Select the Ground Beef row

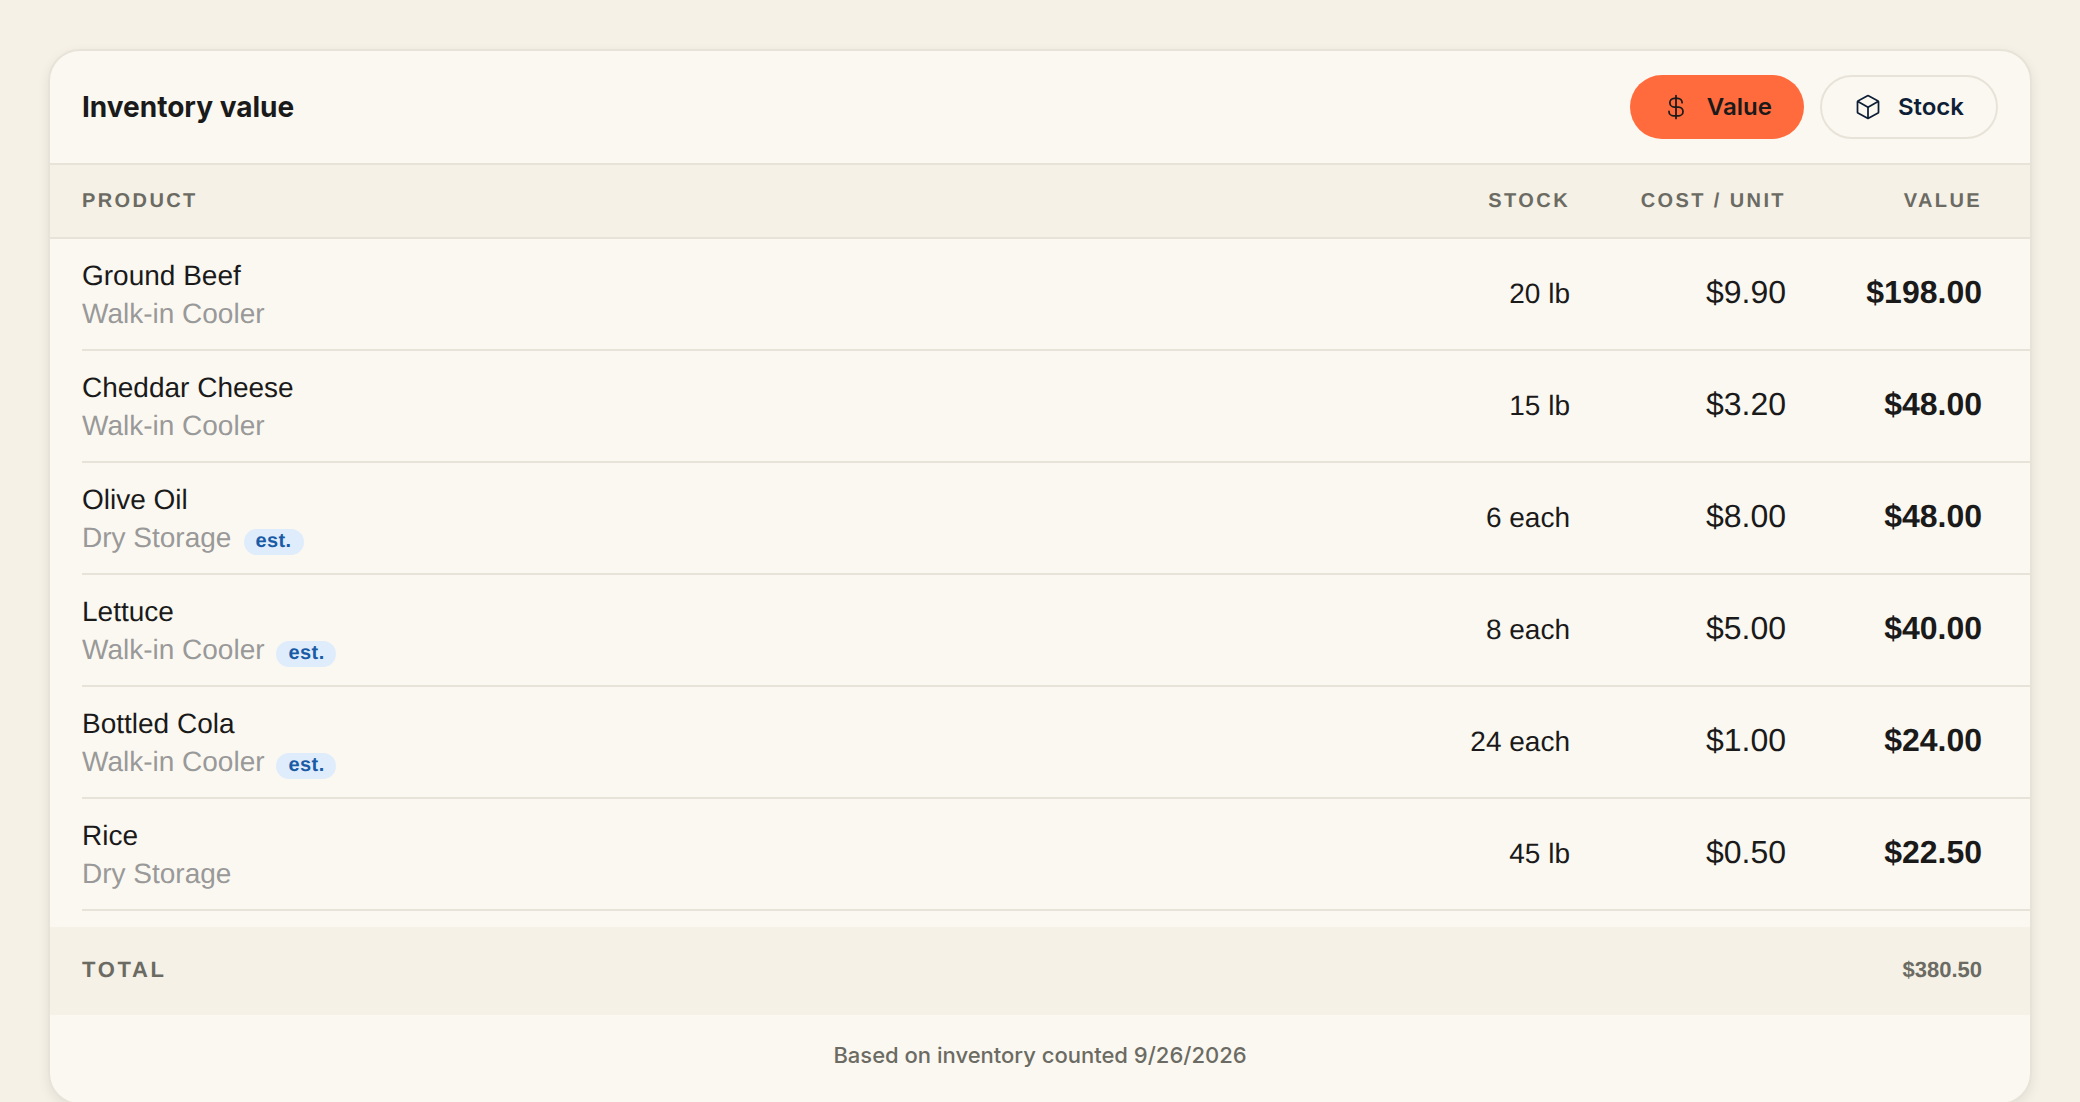pos(1040,294)
